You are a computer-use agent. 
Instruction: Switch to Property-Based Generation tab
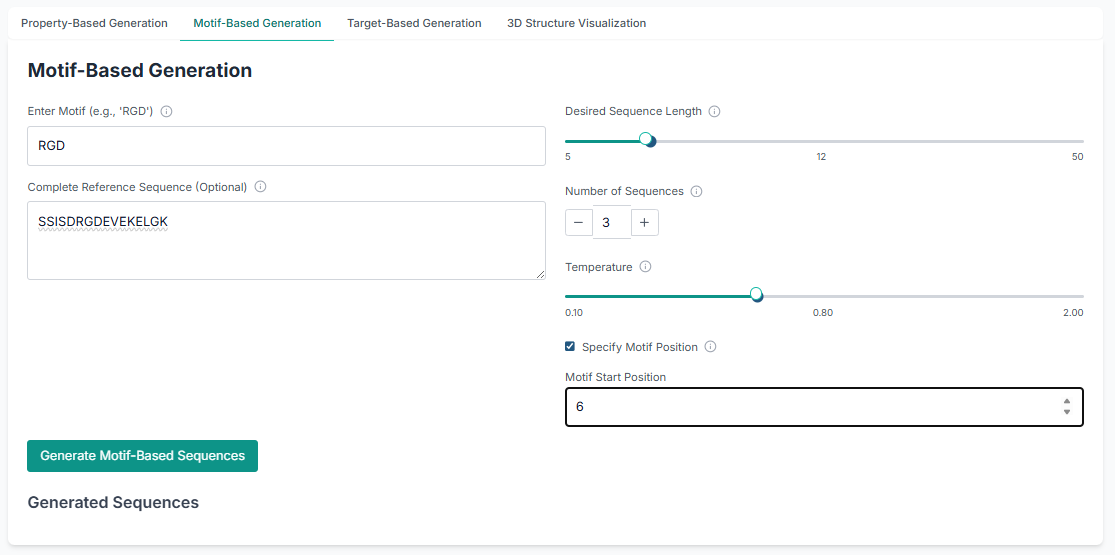tap(94, 23)
